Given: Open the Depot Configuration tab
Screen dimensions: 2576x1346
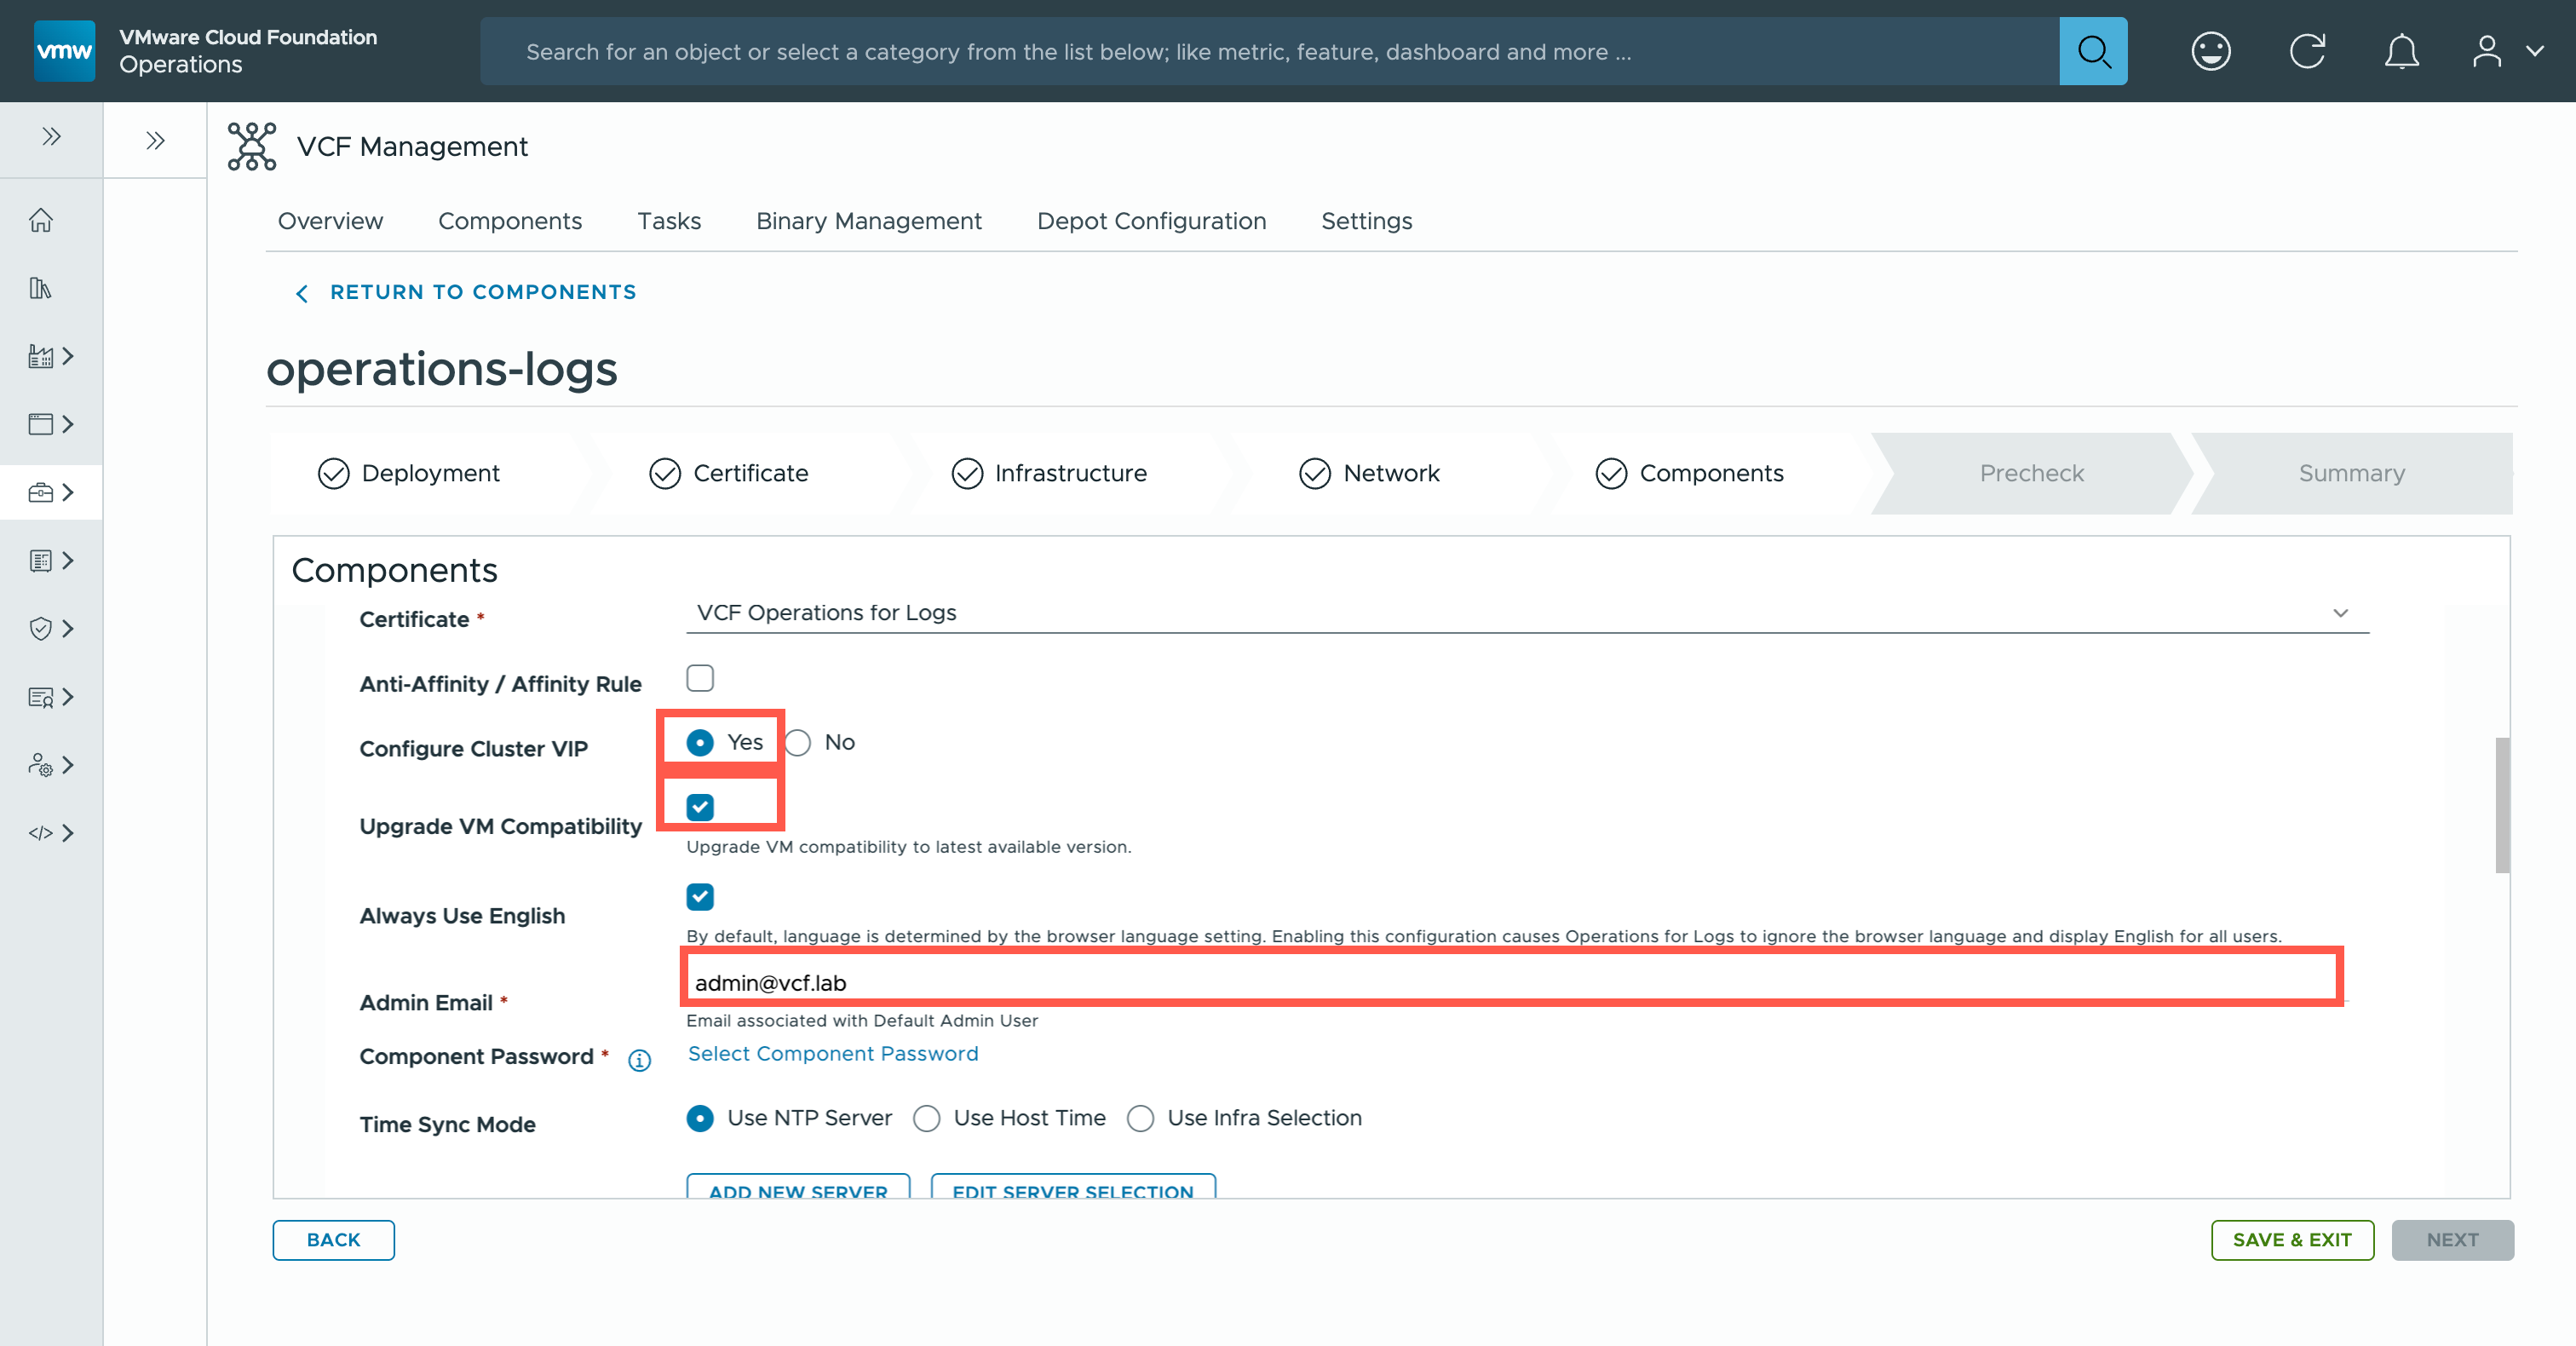Looking at the screenshot, I should coord(1151,221).
